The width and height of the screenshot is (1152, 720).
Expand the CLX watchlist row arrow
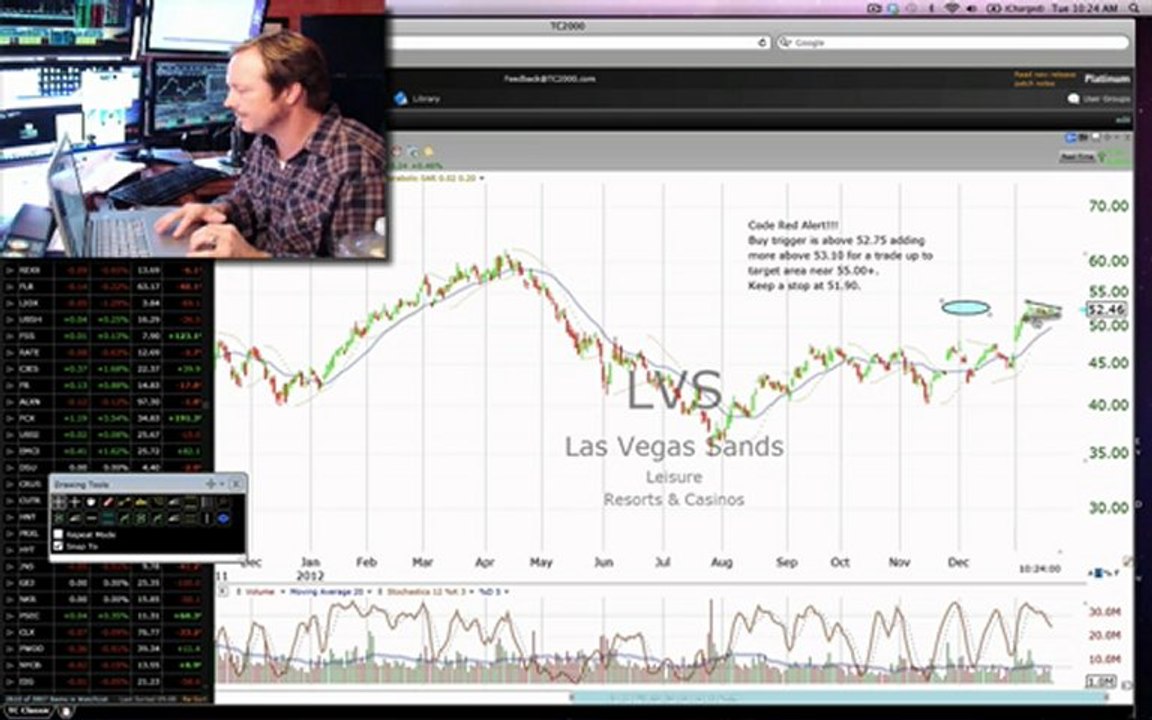(x=10, y=632)
